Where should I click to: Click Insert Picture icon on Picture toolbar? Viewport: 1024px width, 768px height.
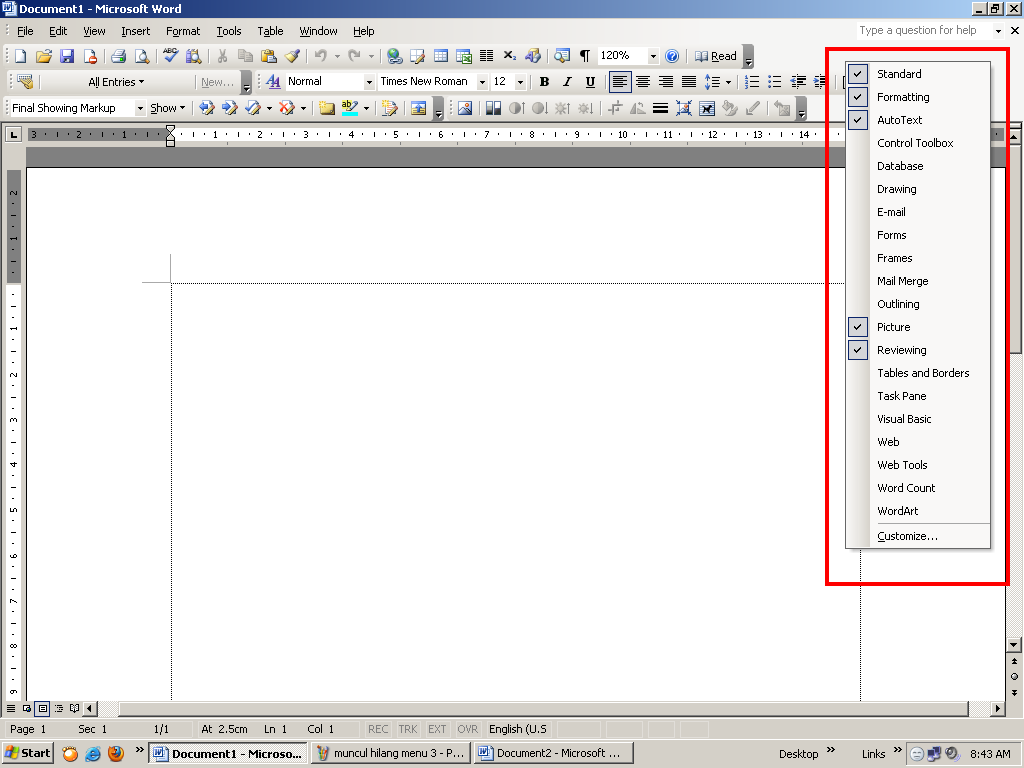pyautogui.click(x=465, y=108)
